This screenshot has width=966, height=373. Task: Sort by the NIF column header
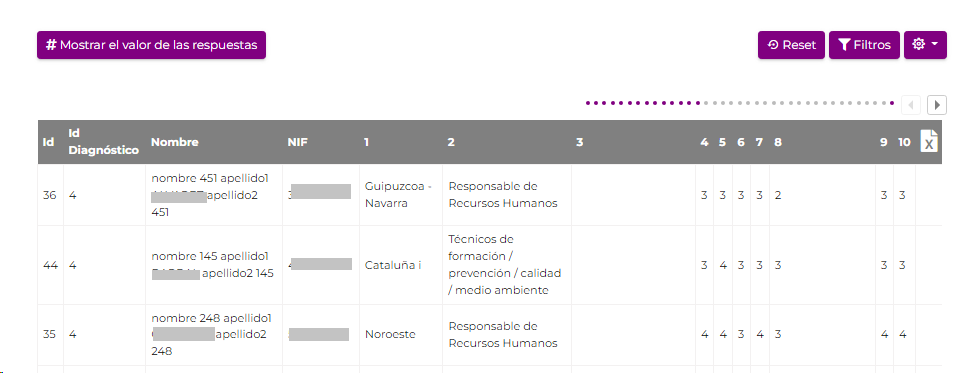pos(298,142)
